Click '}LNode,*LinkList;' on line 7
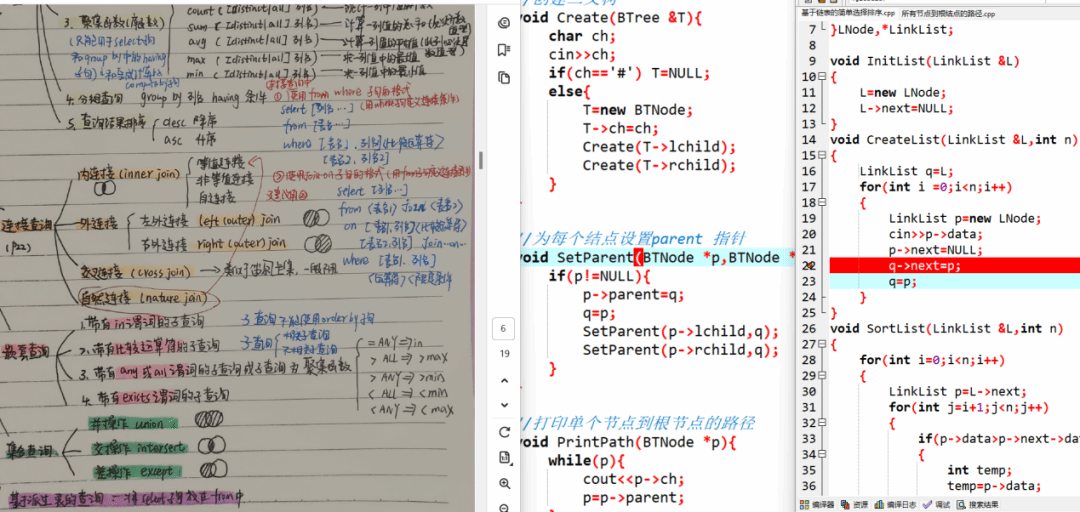The image size is (1080, 512). pyautogui.click(x=891, y=30)
